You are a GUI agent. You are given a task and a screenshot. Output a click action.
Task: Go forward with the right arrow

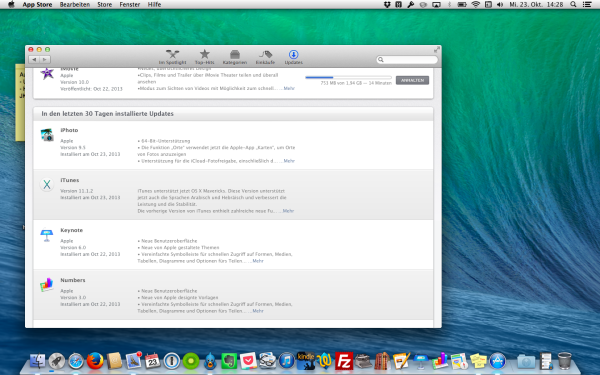coord(45,60)
